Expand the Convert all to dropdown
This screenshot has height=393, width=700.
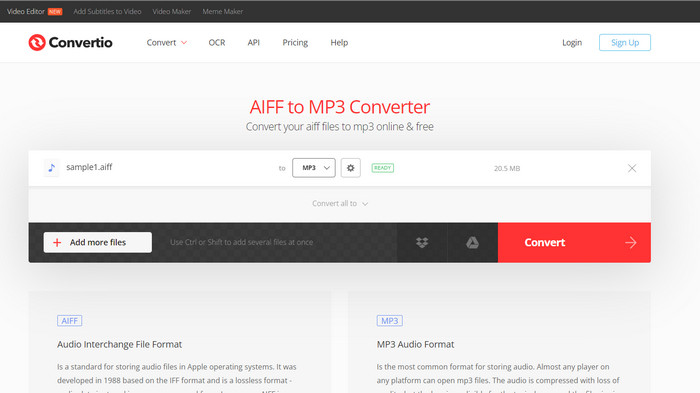point(340,204)
